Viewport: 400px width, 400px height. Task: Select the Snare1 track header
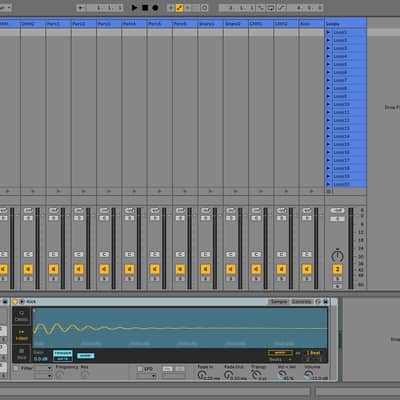[210, 24]
